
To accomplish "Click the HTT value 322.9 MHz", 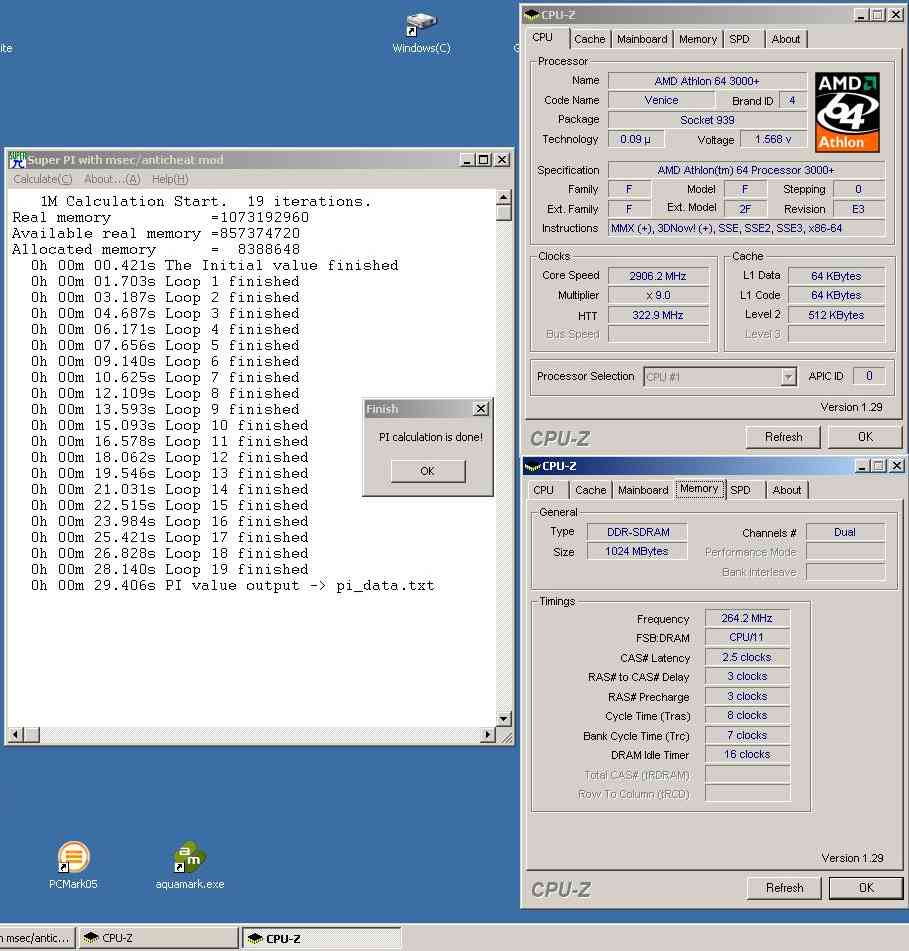I will click(x=658, y=315).
